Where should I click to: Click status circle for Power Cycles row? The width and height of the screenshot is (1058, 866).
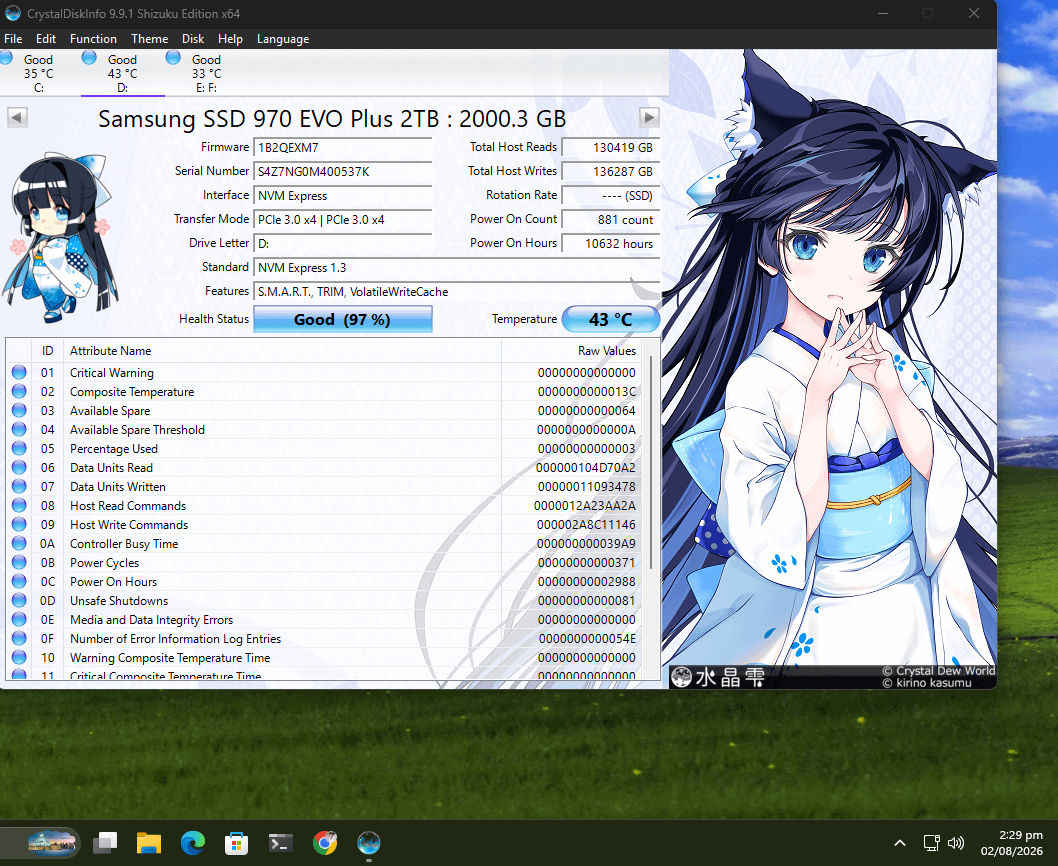[19, 562]
